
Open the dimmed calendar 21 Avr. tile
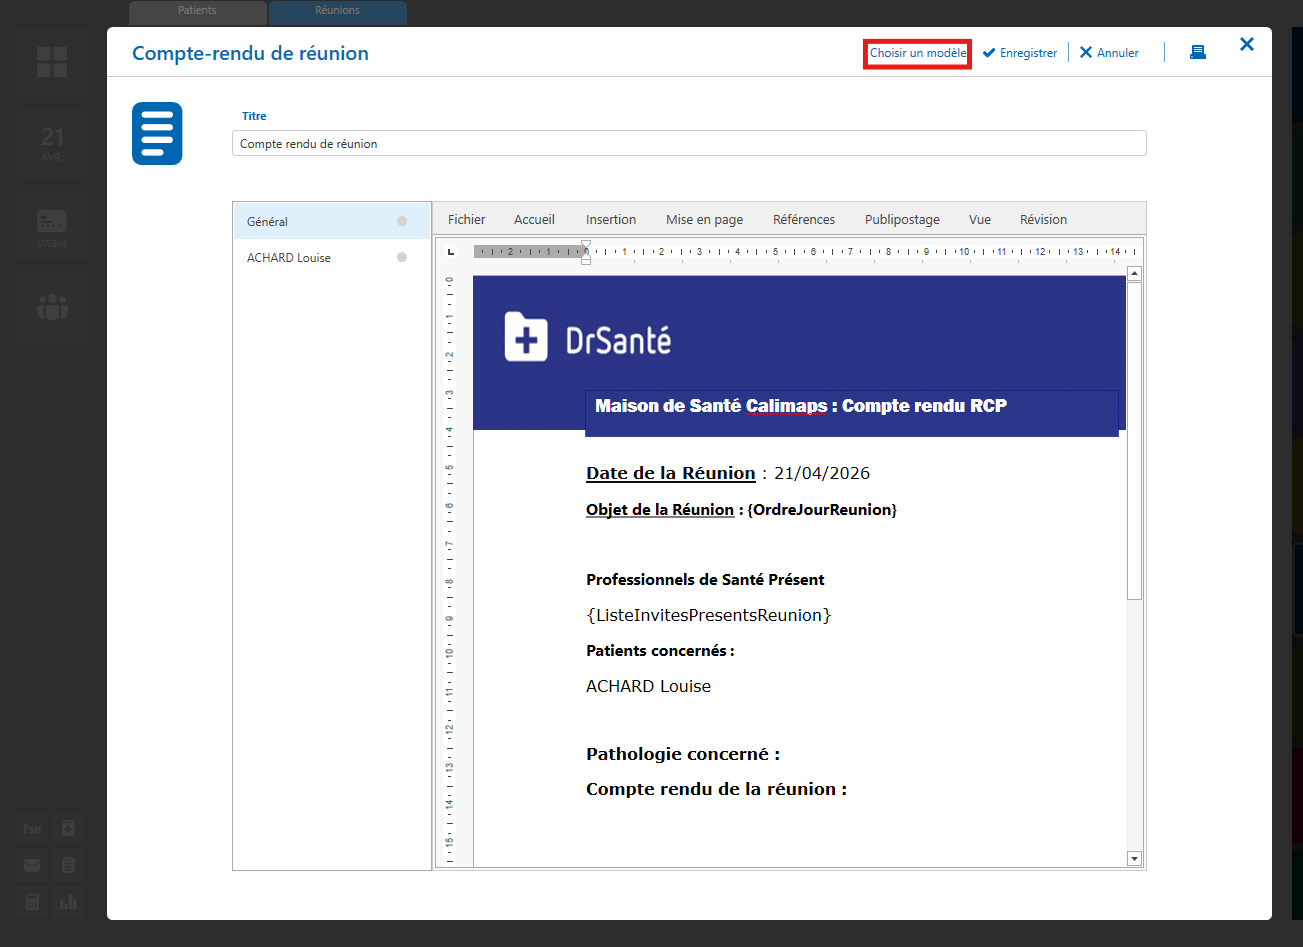coord(52,143)
